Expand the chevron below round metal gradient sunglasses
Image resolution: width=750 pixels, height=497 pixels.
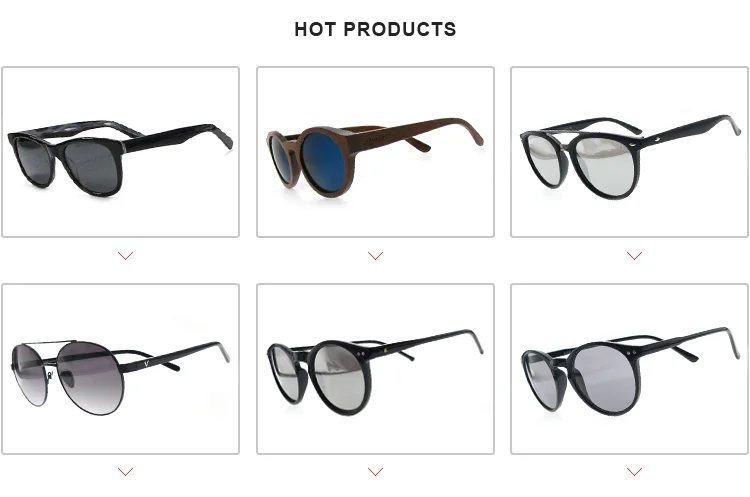coord(125,472)
